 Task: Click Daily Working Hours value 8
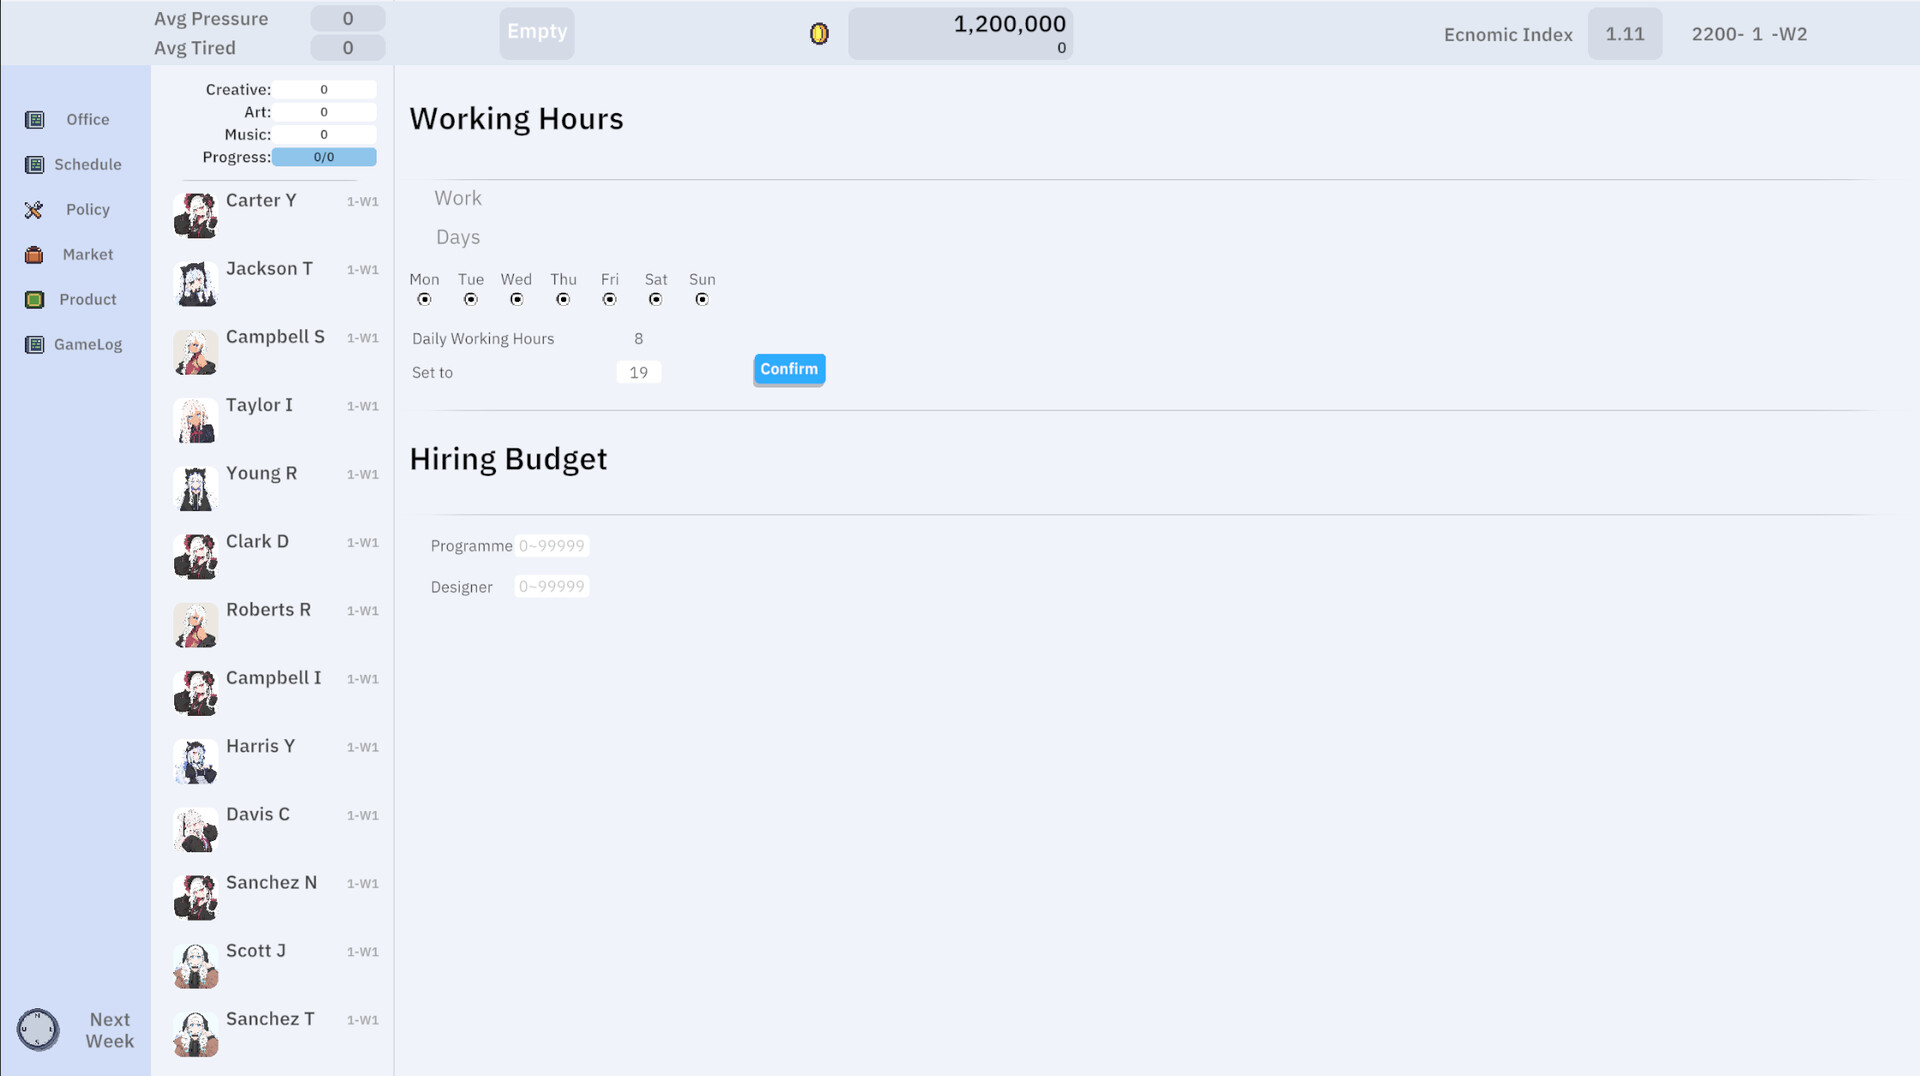point(639,339)
